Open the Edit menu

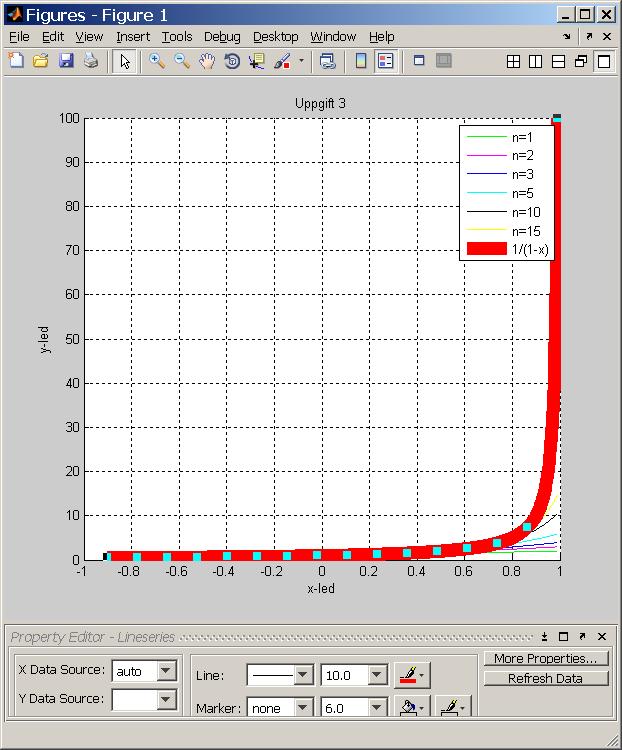tap(53, 36)
